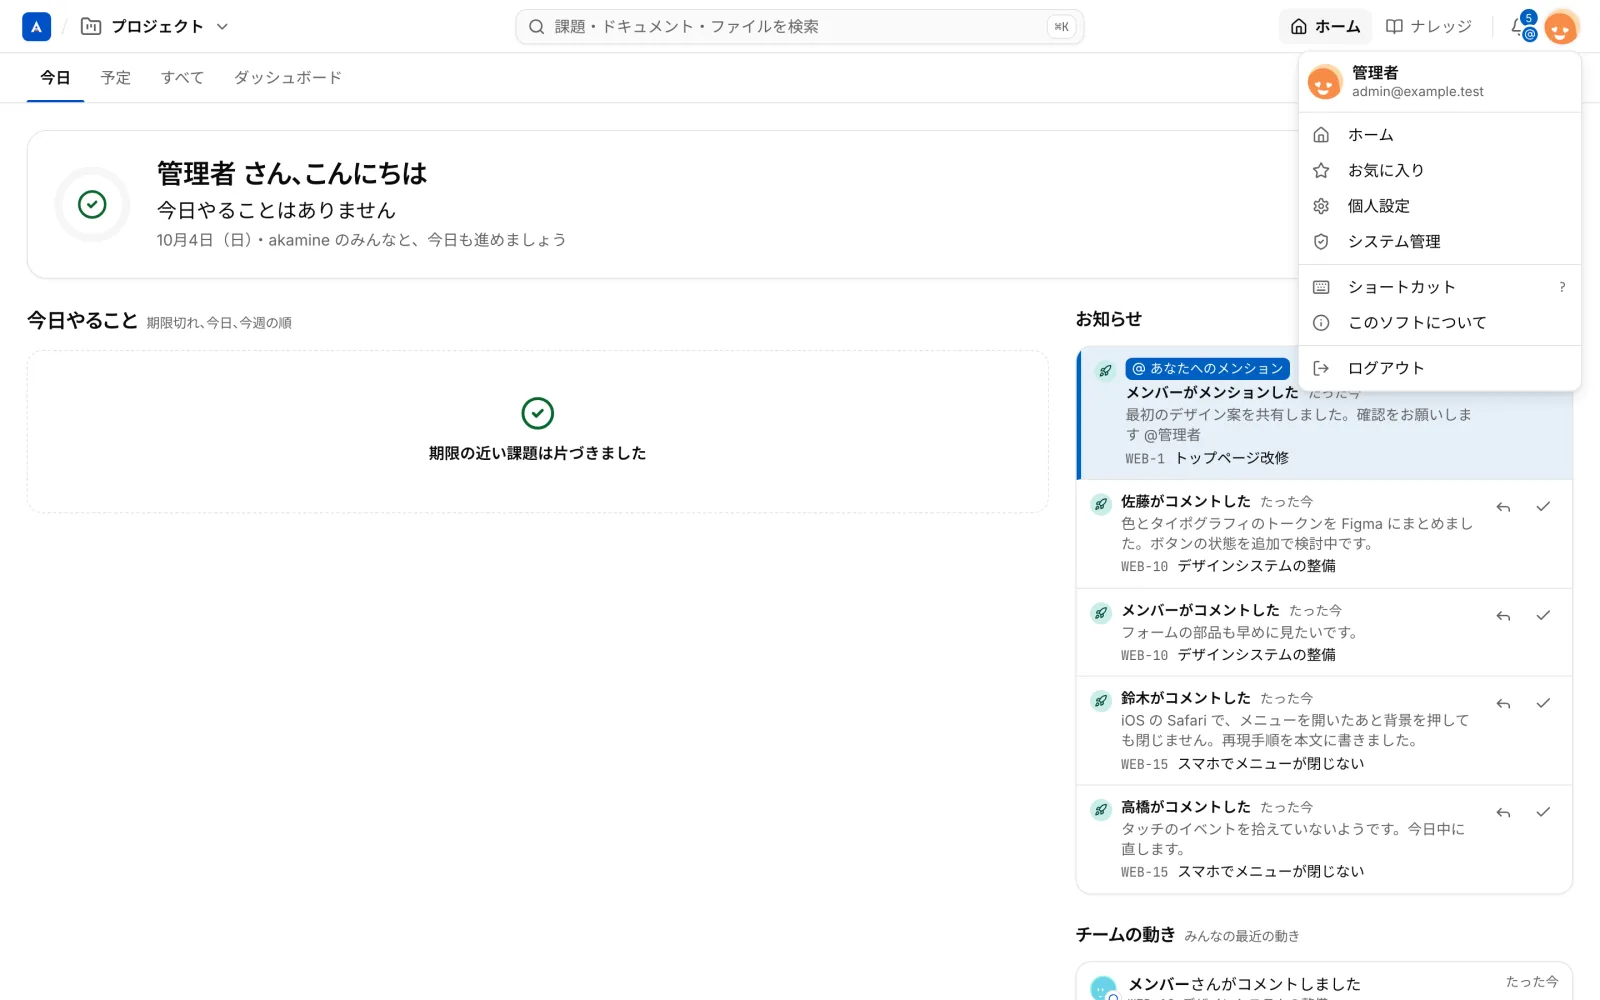This screenshot has width=1600, height=1000.
Task: Click the logout arrow icon
Action: tap(1321, 368)
